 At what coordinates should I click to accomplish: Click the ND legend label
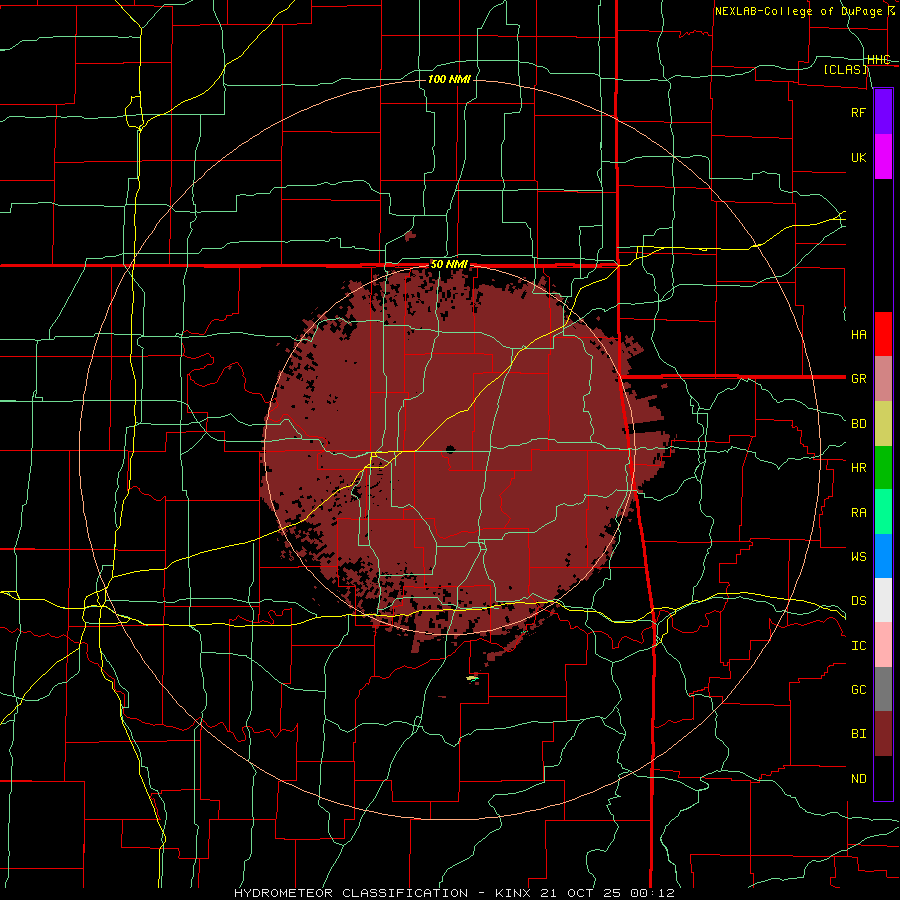coord(858,779)
